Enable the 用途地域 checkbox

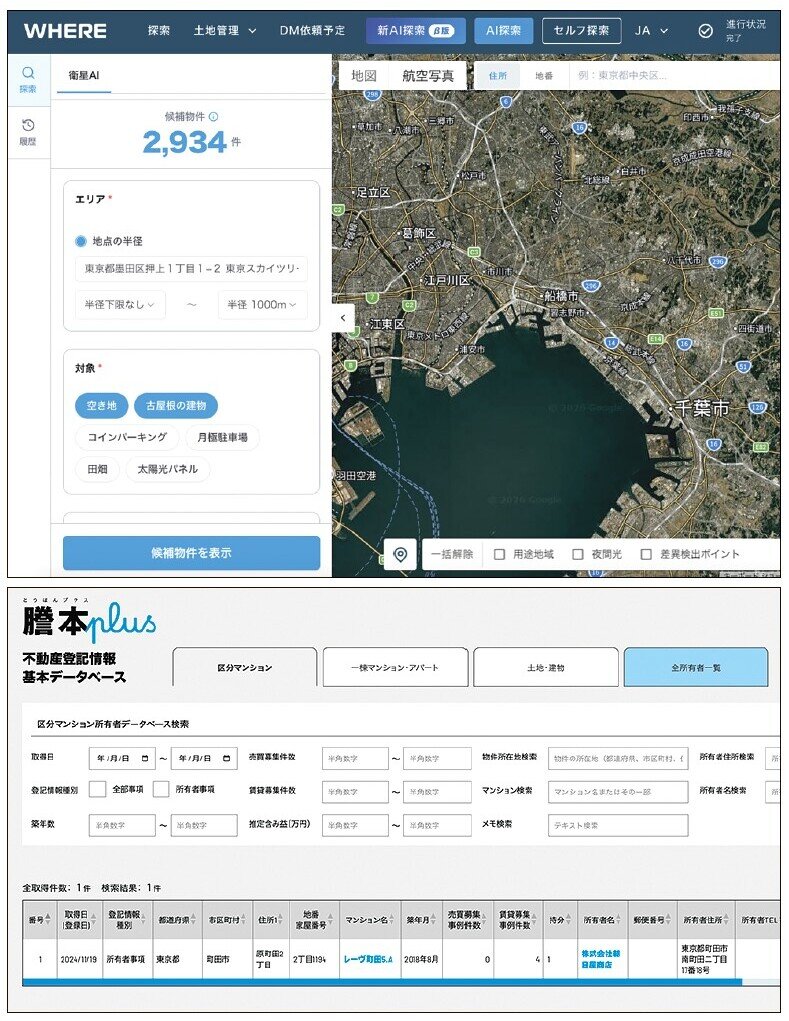pyautogui.click(x=499, y=554)
